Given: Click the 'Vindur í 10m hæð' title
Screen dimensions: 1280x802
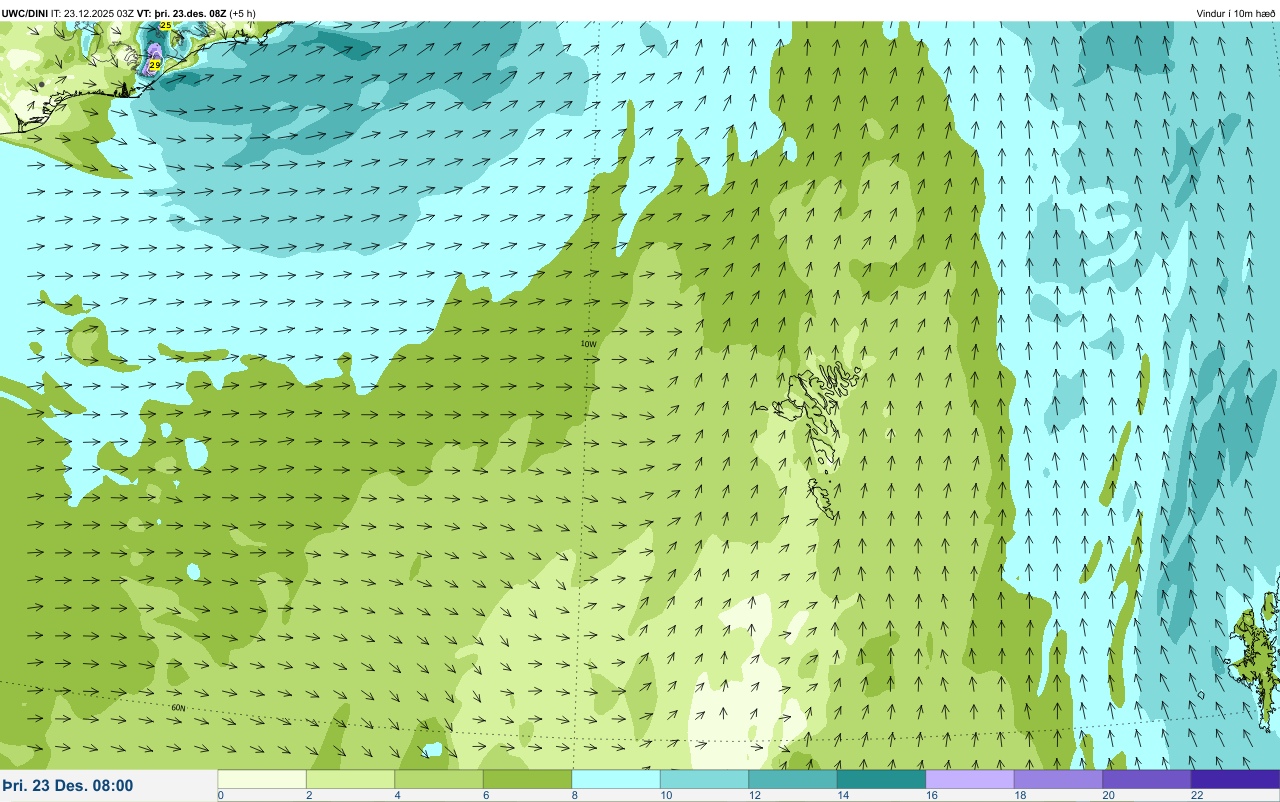Looking at the screenshot, I should pyautogui.click(x=1235, y=13).
